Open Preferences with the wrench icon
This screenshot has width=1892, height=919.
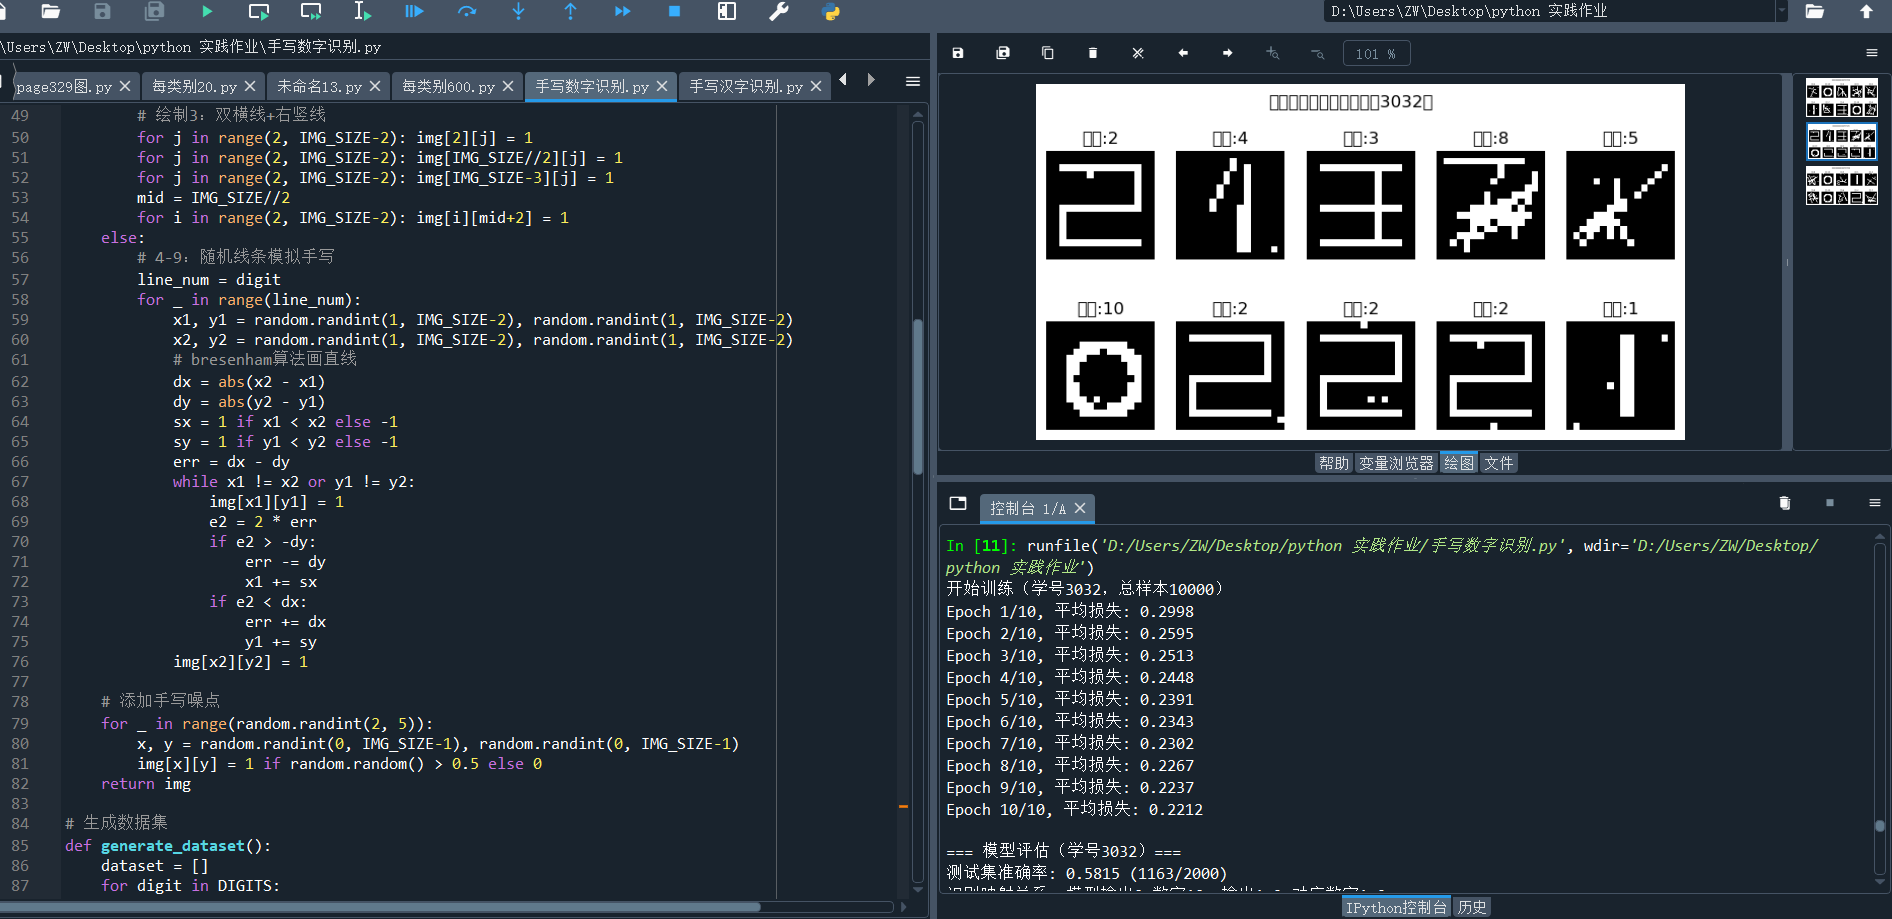click(779, 11)
